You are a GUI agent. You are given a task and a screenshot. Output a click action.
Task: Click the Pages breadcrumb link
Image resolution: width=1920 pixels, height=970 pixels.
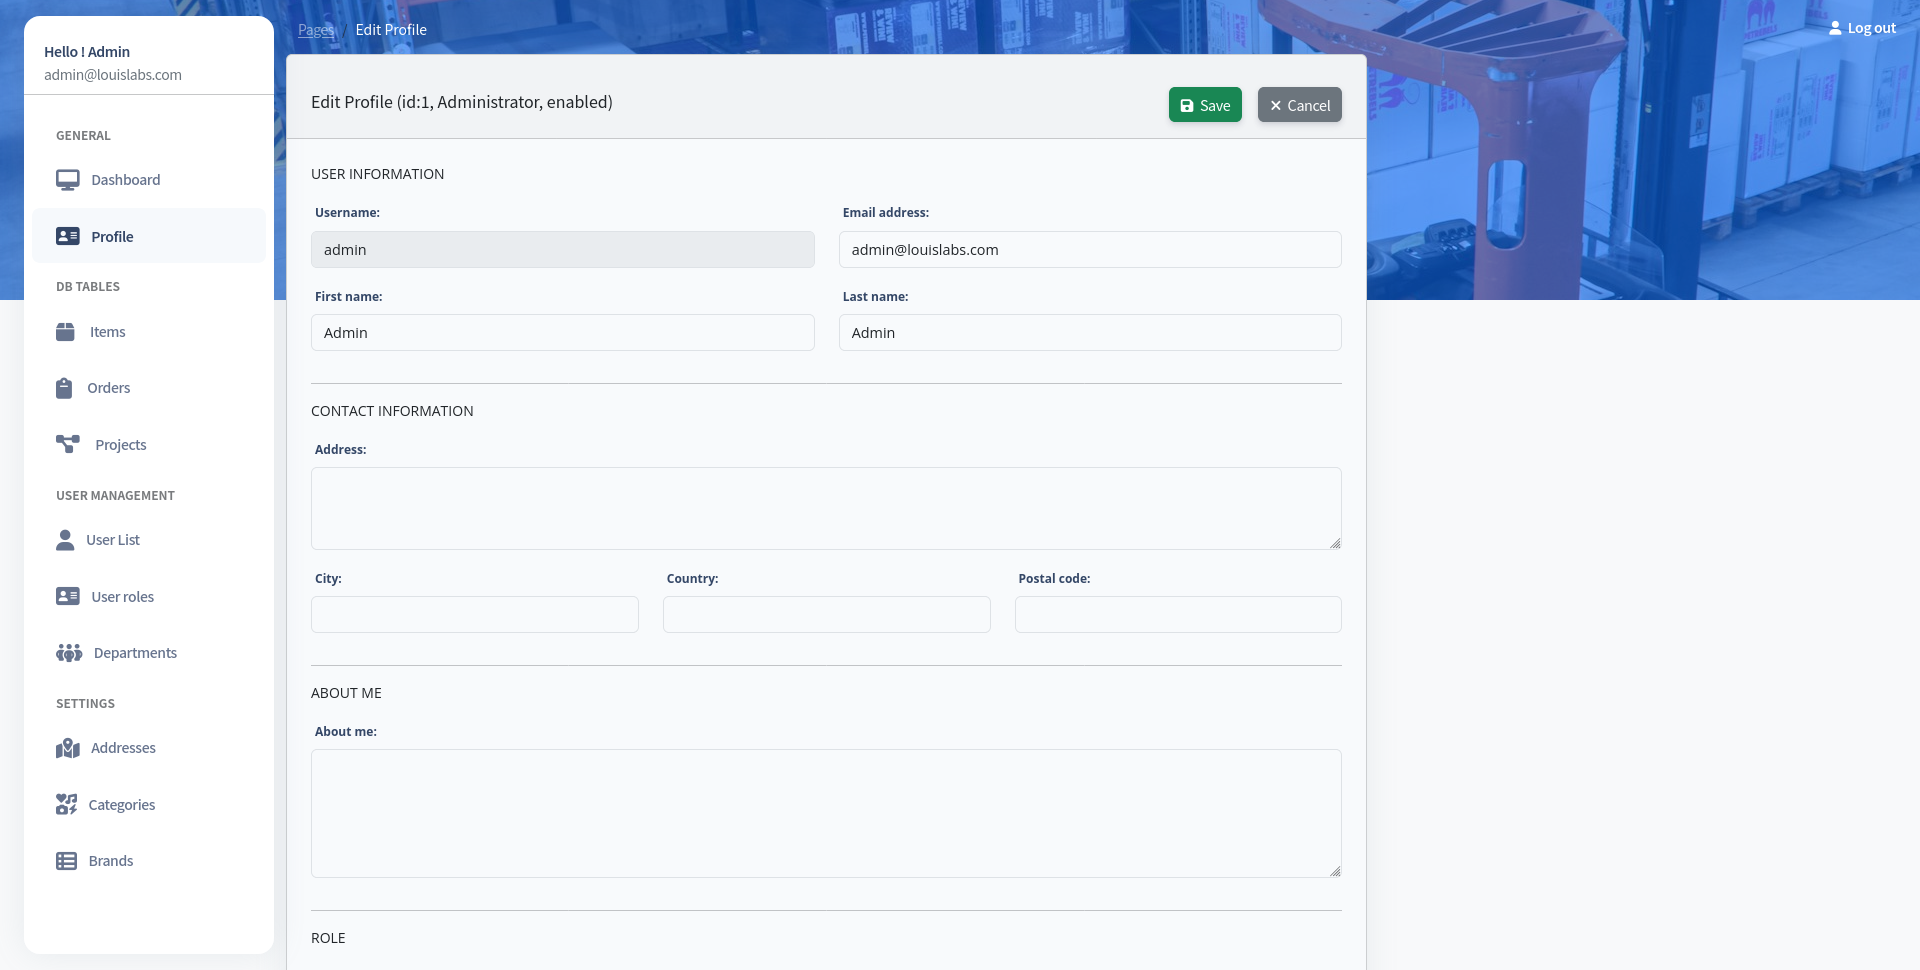click(x=316, y=30)
